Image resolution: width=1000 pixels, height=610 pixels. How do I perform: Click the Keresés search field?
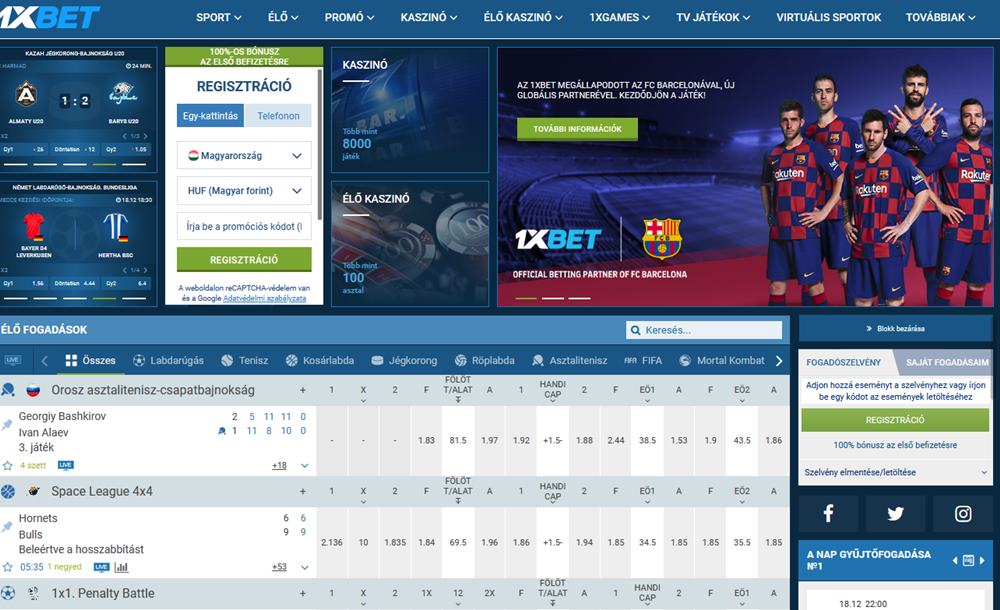(704, 330)
